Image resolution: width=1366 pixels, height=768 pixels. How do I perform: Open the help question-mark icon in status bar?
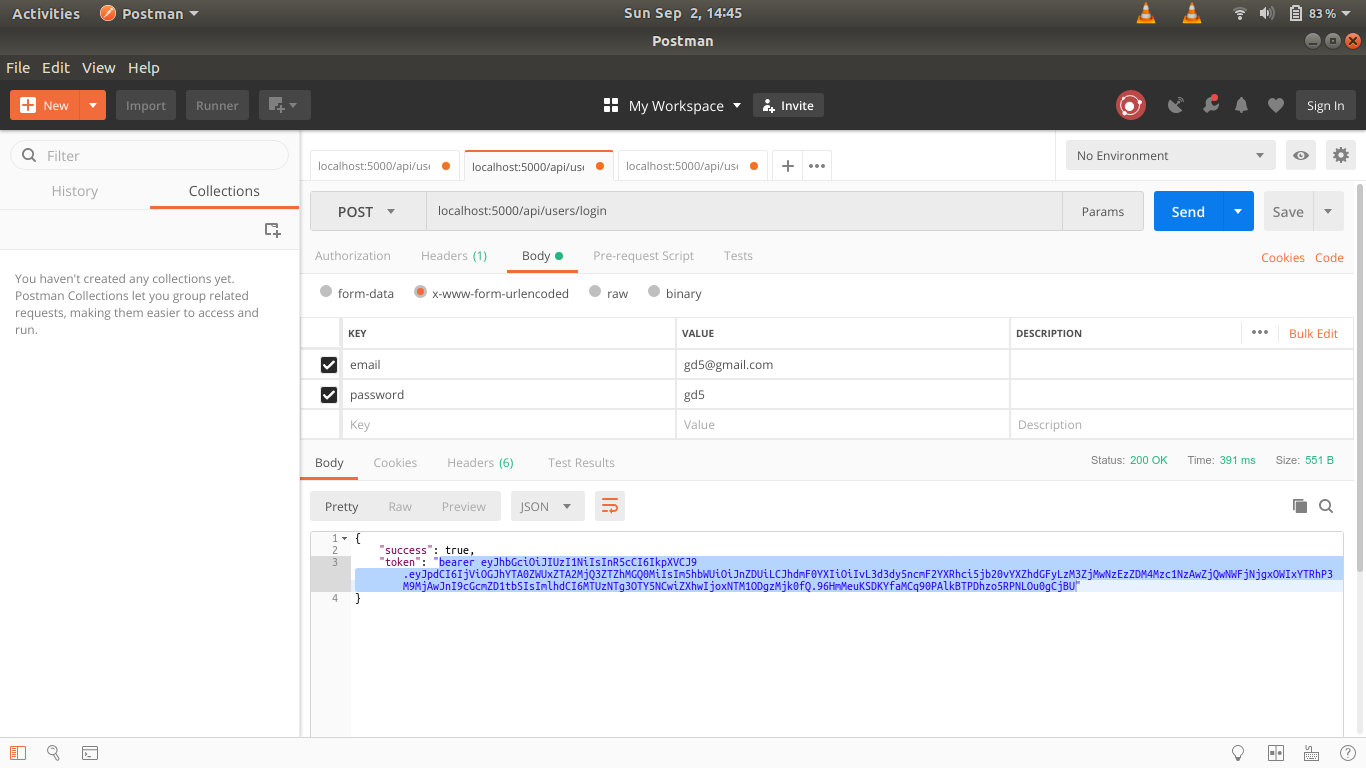pyautogui.click(x=1346, y=753)
